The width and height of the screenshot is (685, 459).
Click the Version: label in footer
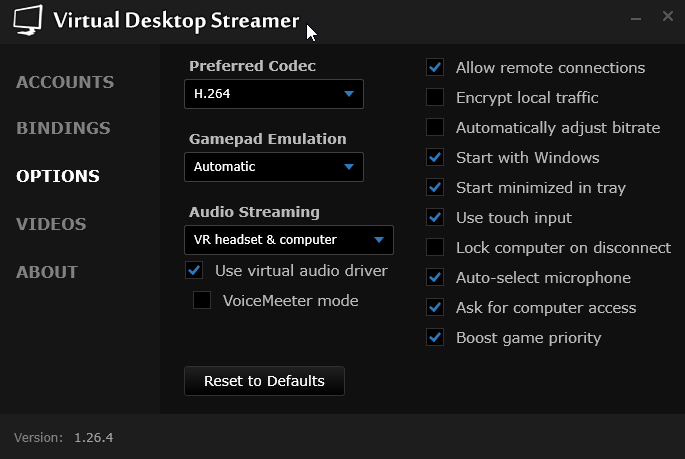pyautogui.click(x=38, y=438)
